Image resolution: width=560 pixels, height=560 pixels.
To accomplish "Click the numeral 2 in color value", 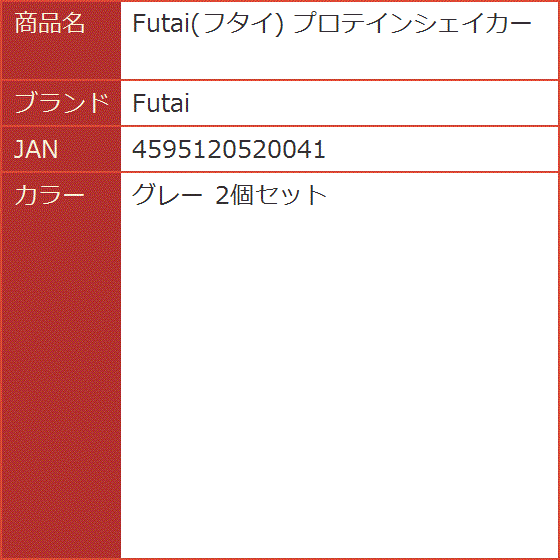I will pyautogui.click(x=222, y=196).
